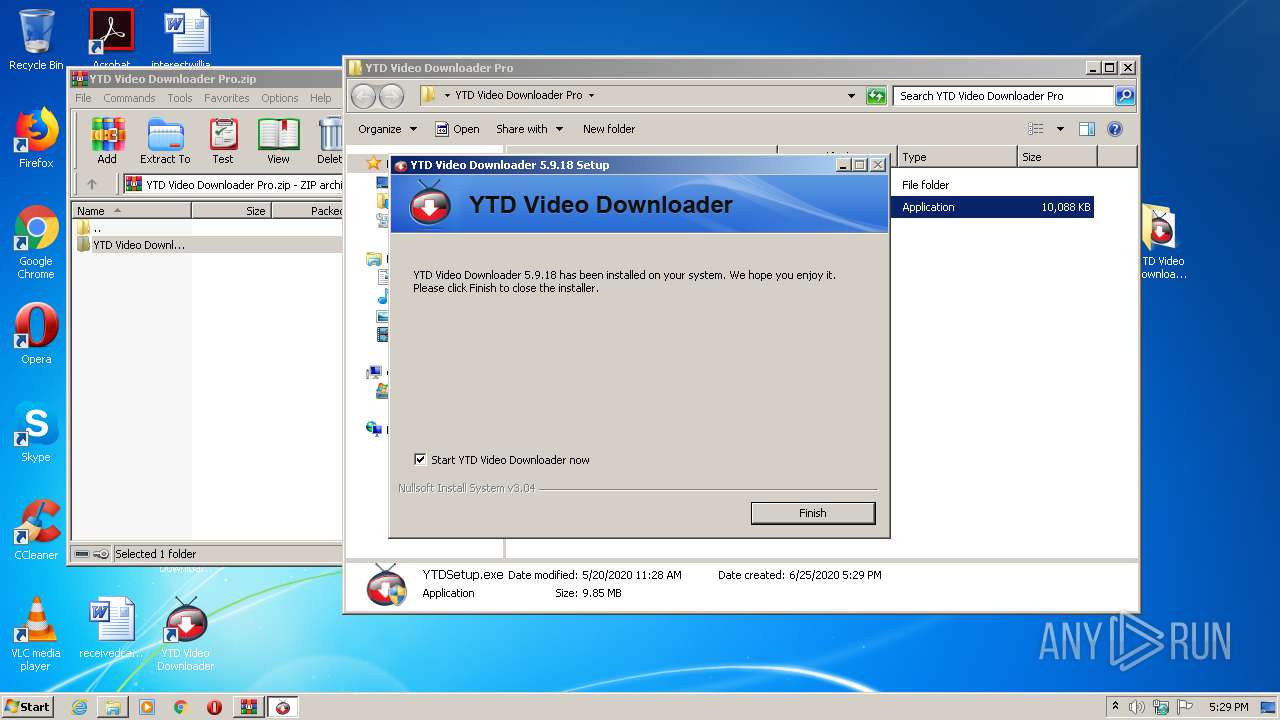
Task: Click the Add icon in WinRAR toolbar
Action: click(107, 141)
